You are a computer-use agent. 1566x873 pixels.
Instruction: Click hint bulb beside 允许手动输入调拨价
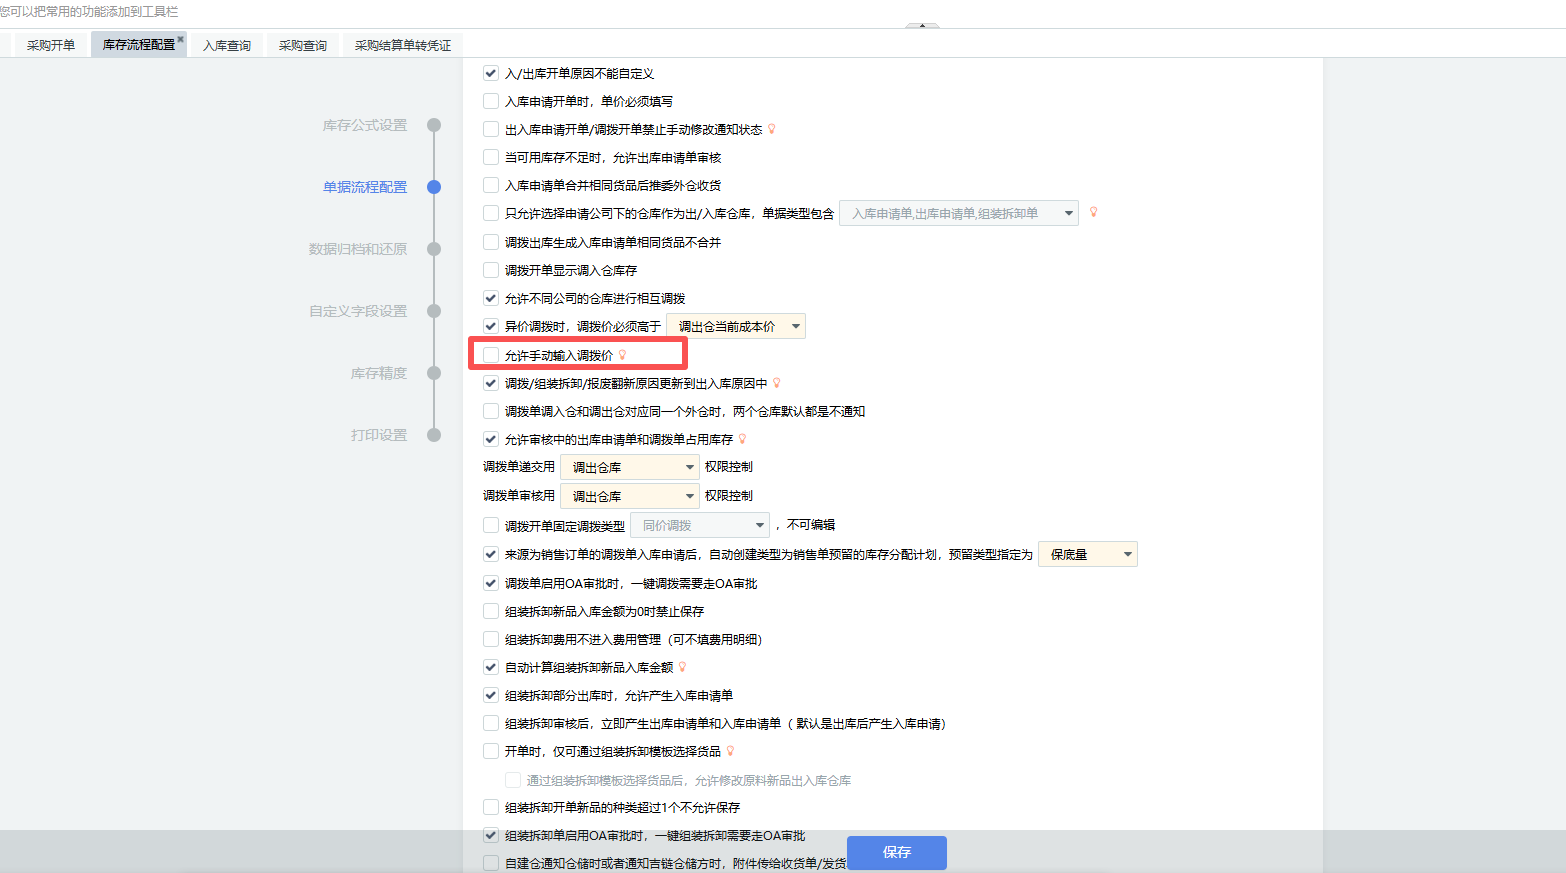(622, 355)
